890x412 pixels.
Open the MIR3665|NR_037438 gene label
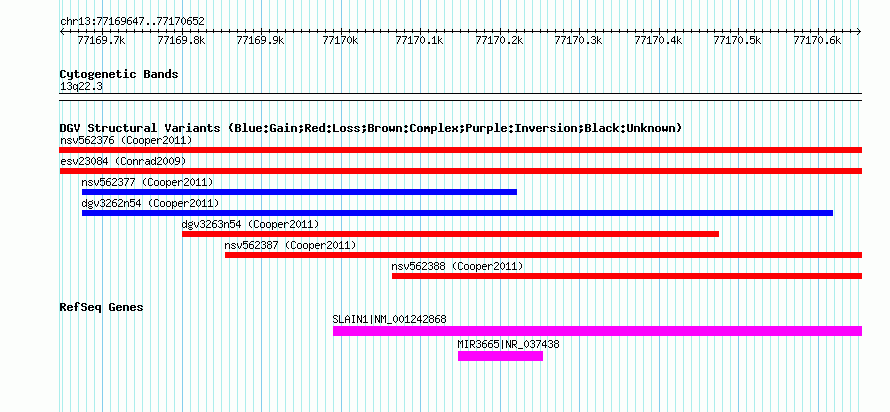click(509, 344)
